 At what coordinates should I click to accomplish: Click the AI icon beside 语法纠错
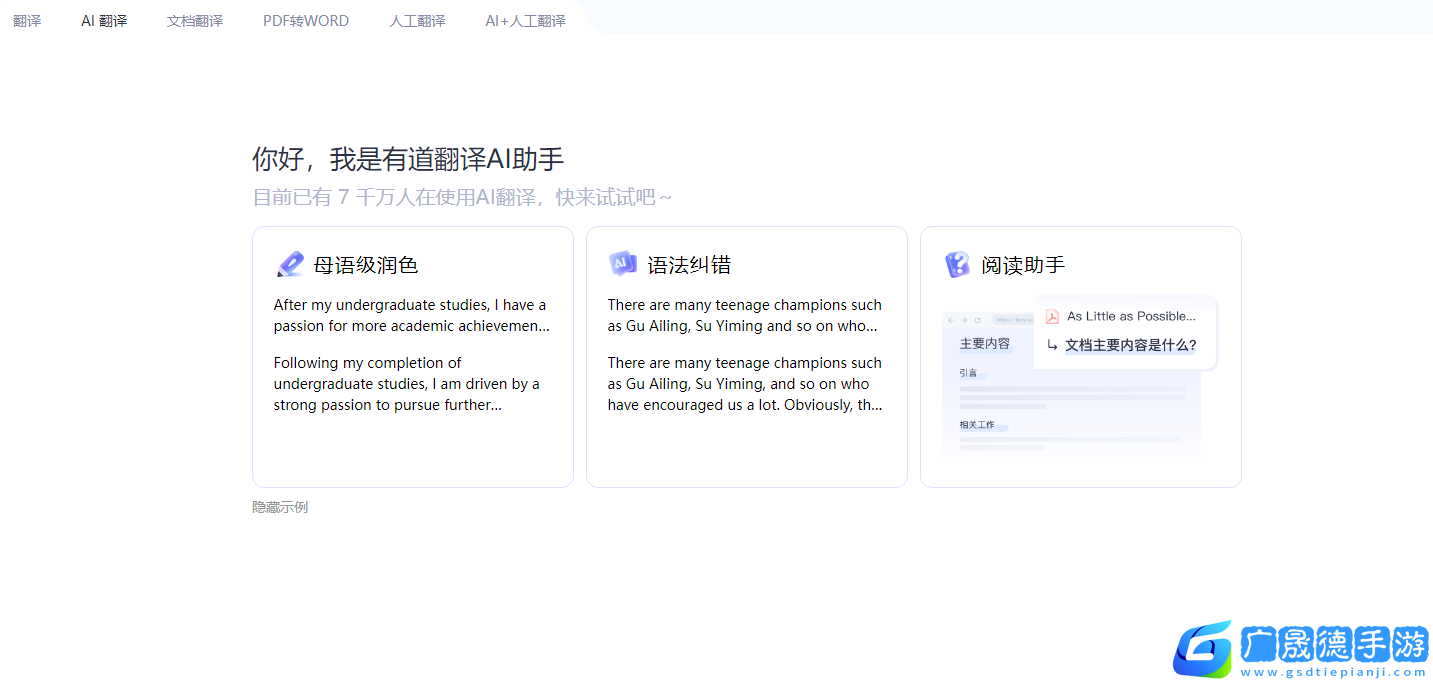click(x=623, y=264)
